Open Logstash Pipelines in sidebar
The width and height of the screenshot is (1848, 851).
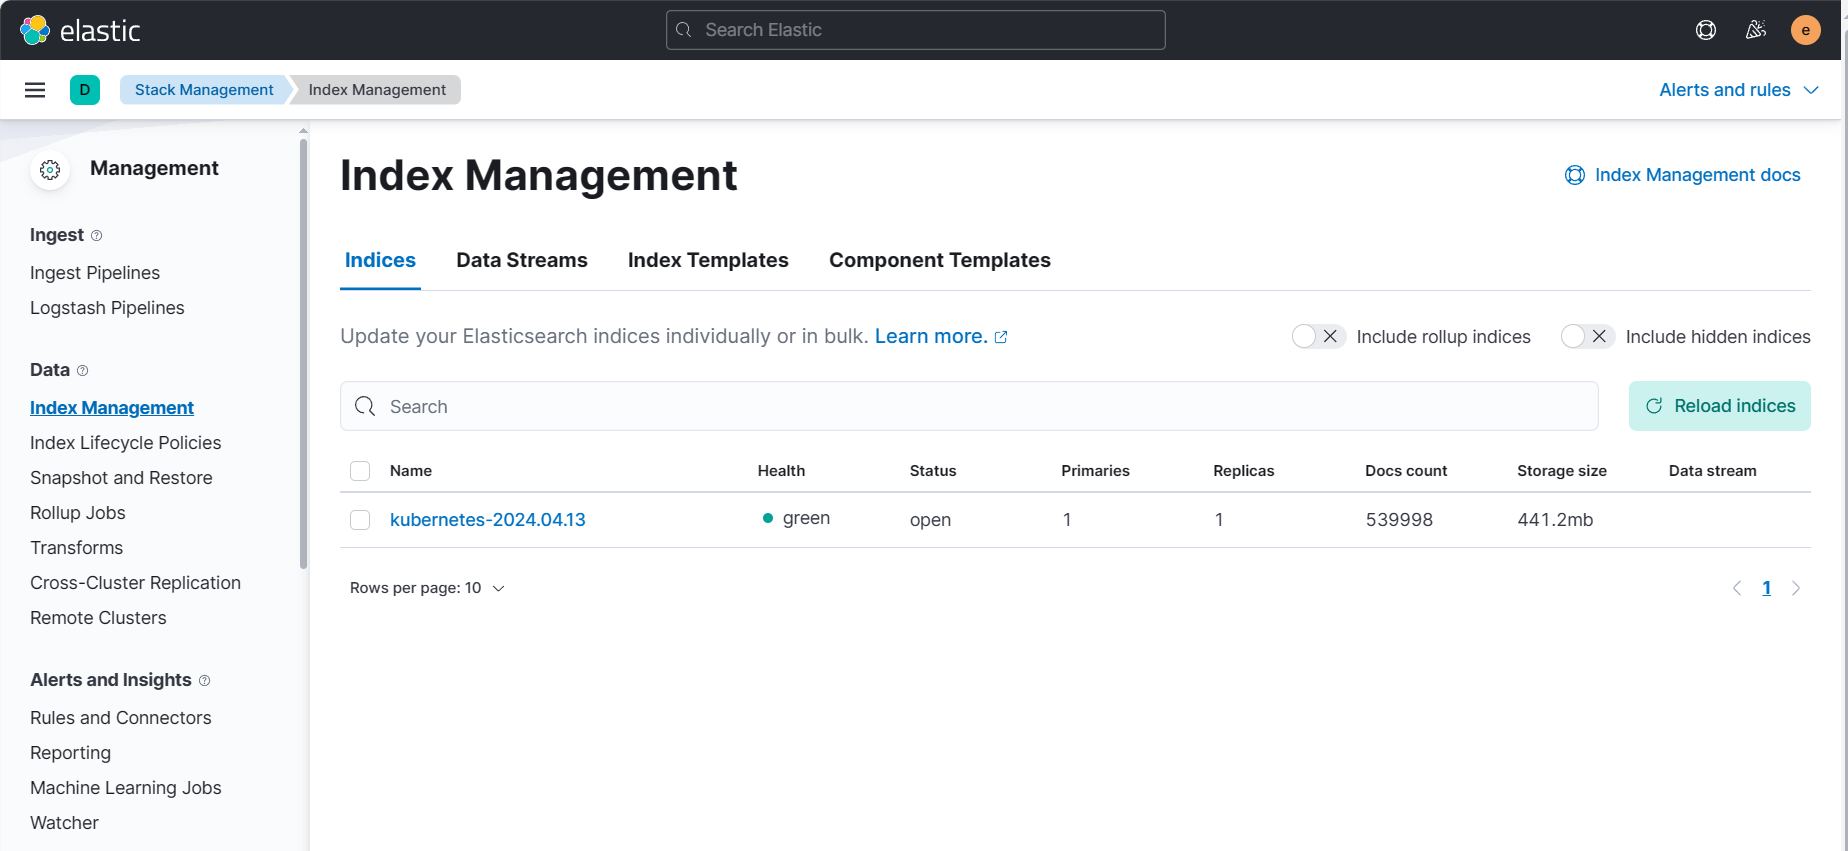107,308
